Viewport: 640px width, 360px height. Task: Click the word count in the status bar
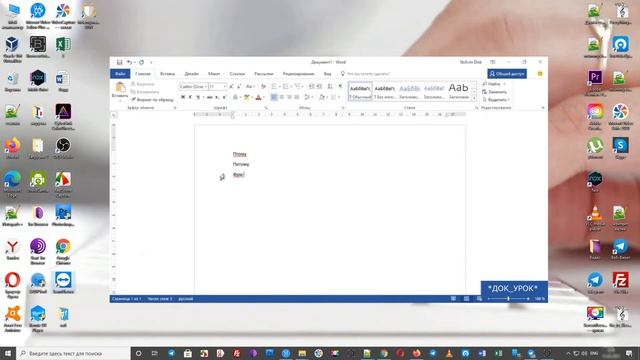click(160, 299)
